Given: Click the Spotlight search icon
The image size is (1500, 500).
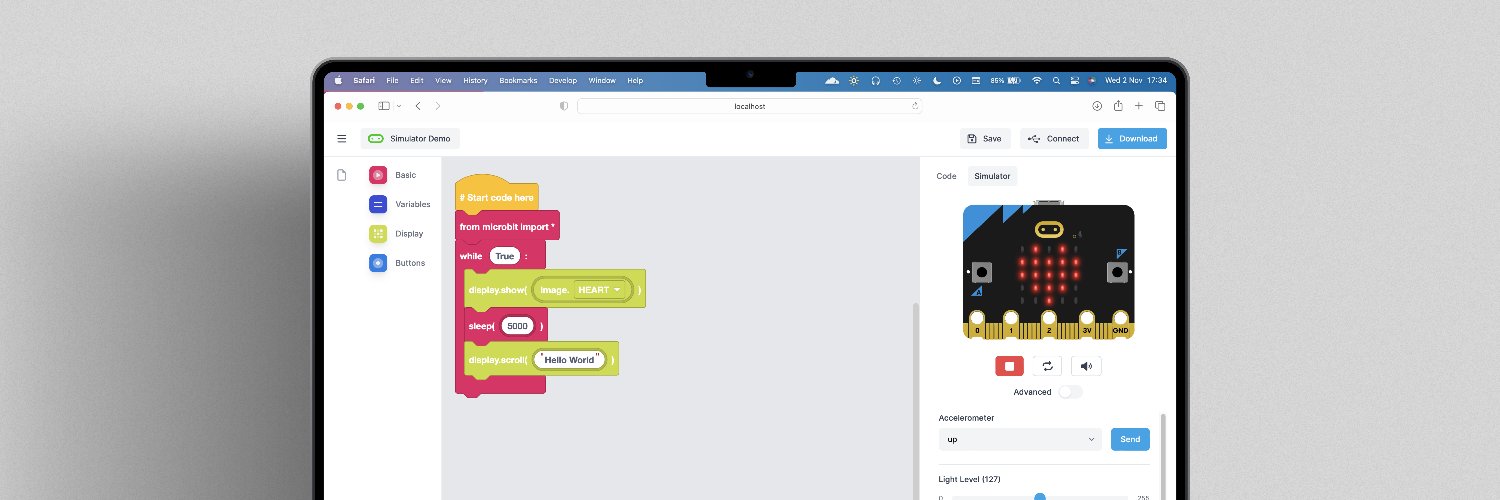Looking at the screenshot, I should pos(1057,80).
